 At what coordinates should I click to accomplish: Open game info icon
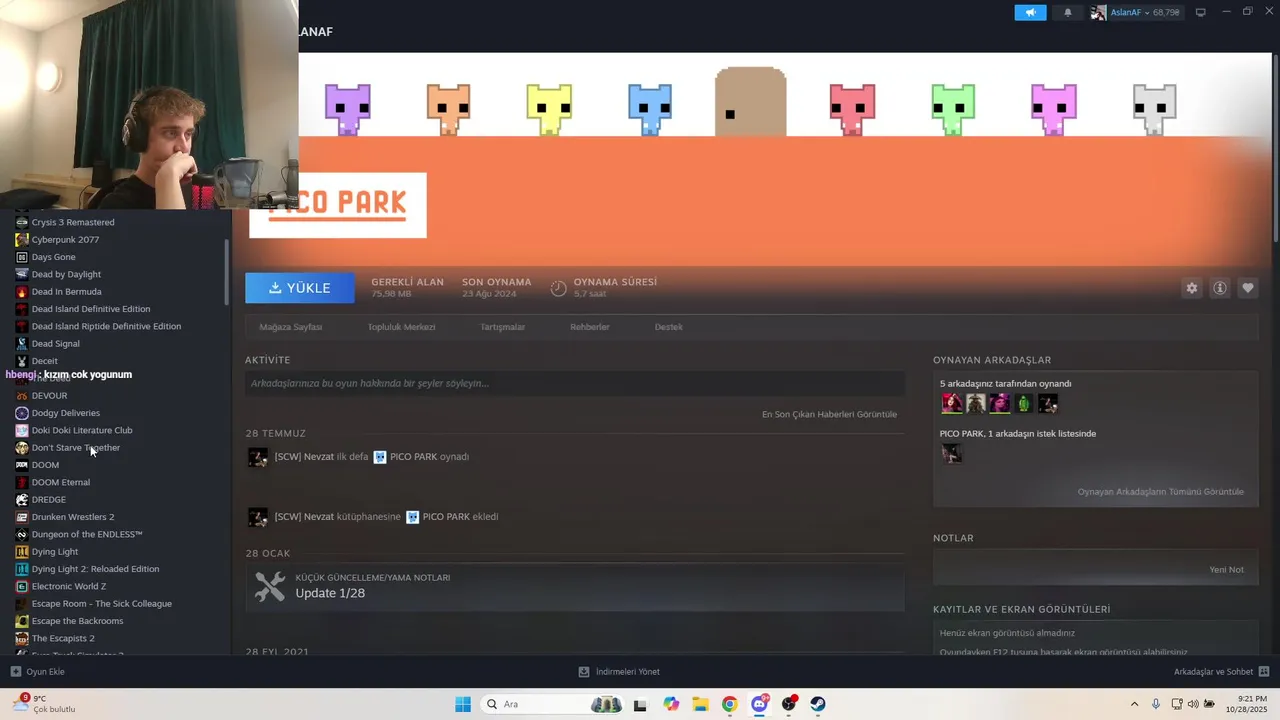(1220, 288)
